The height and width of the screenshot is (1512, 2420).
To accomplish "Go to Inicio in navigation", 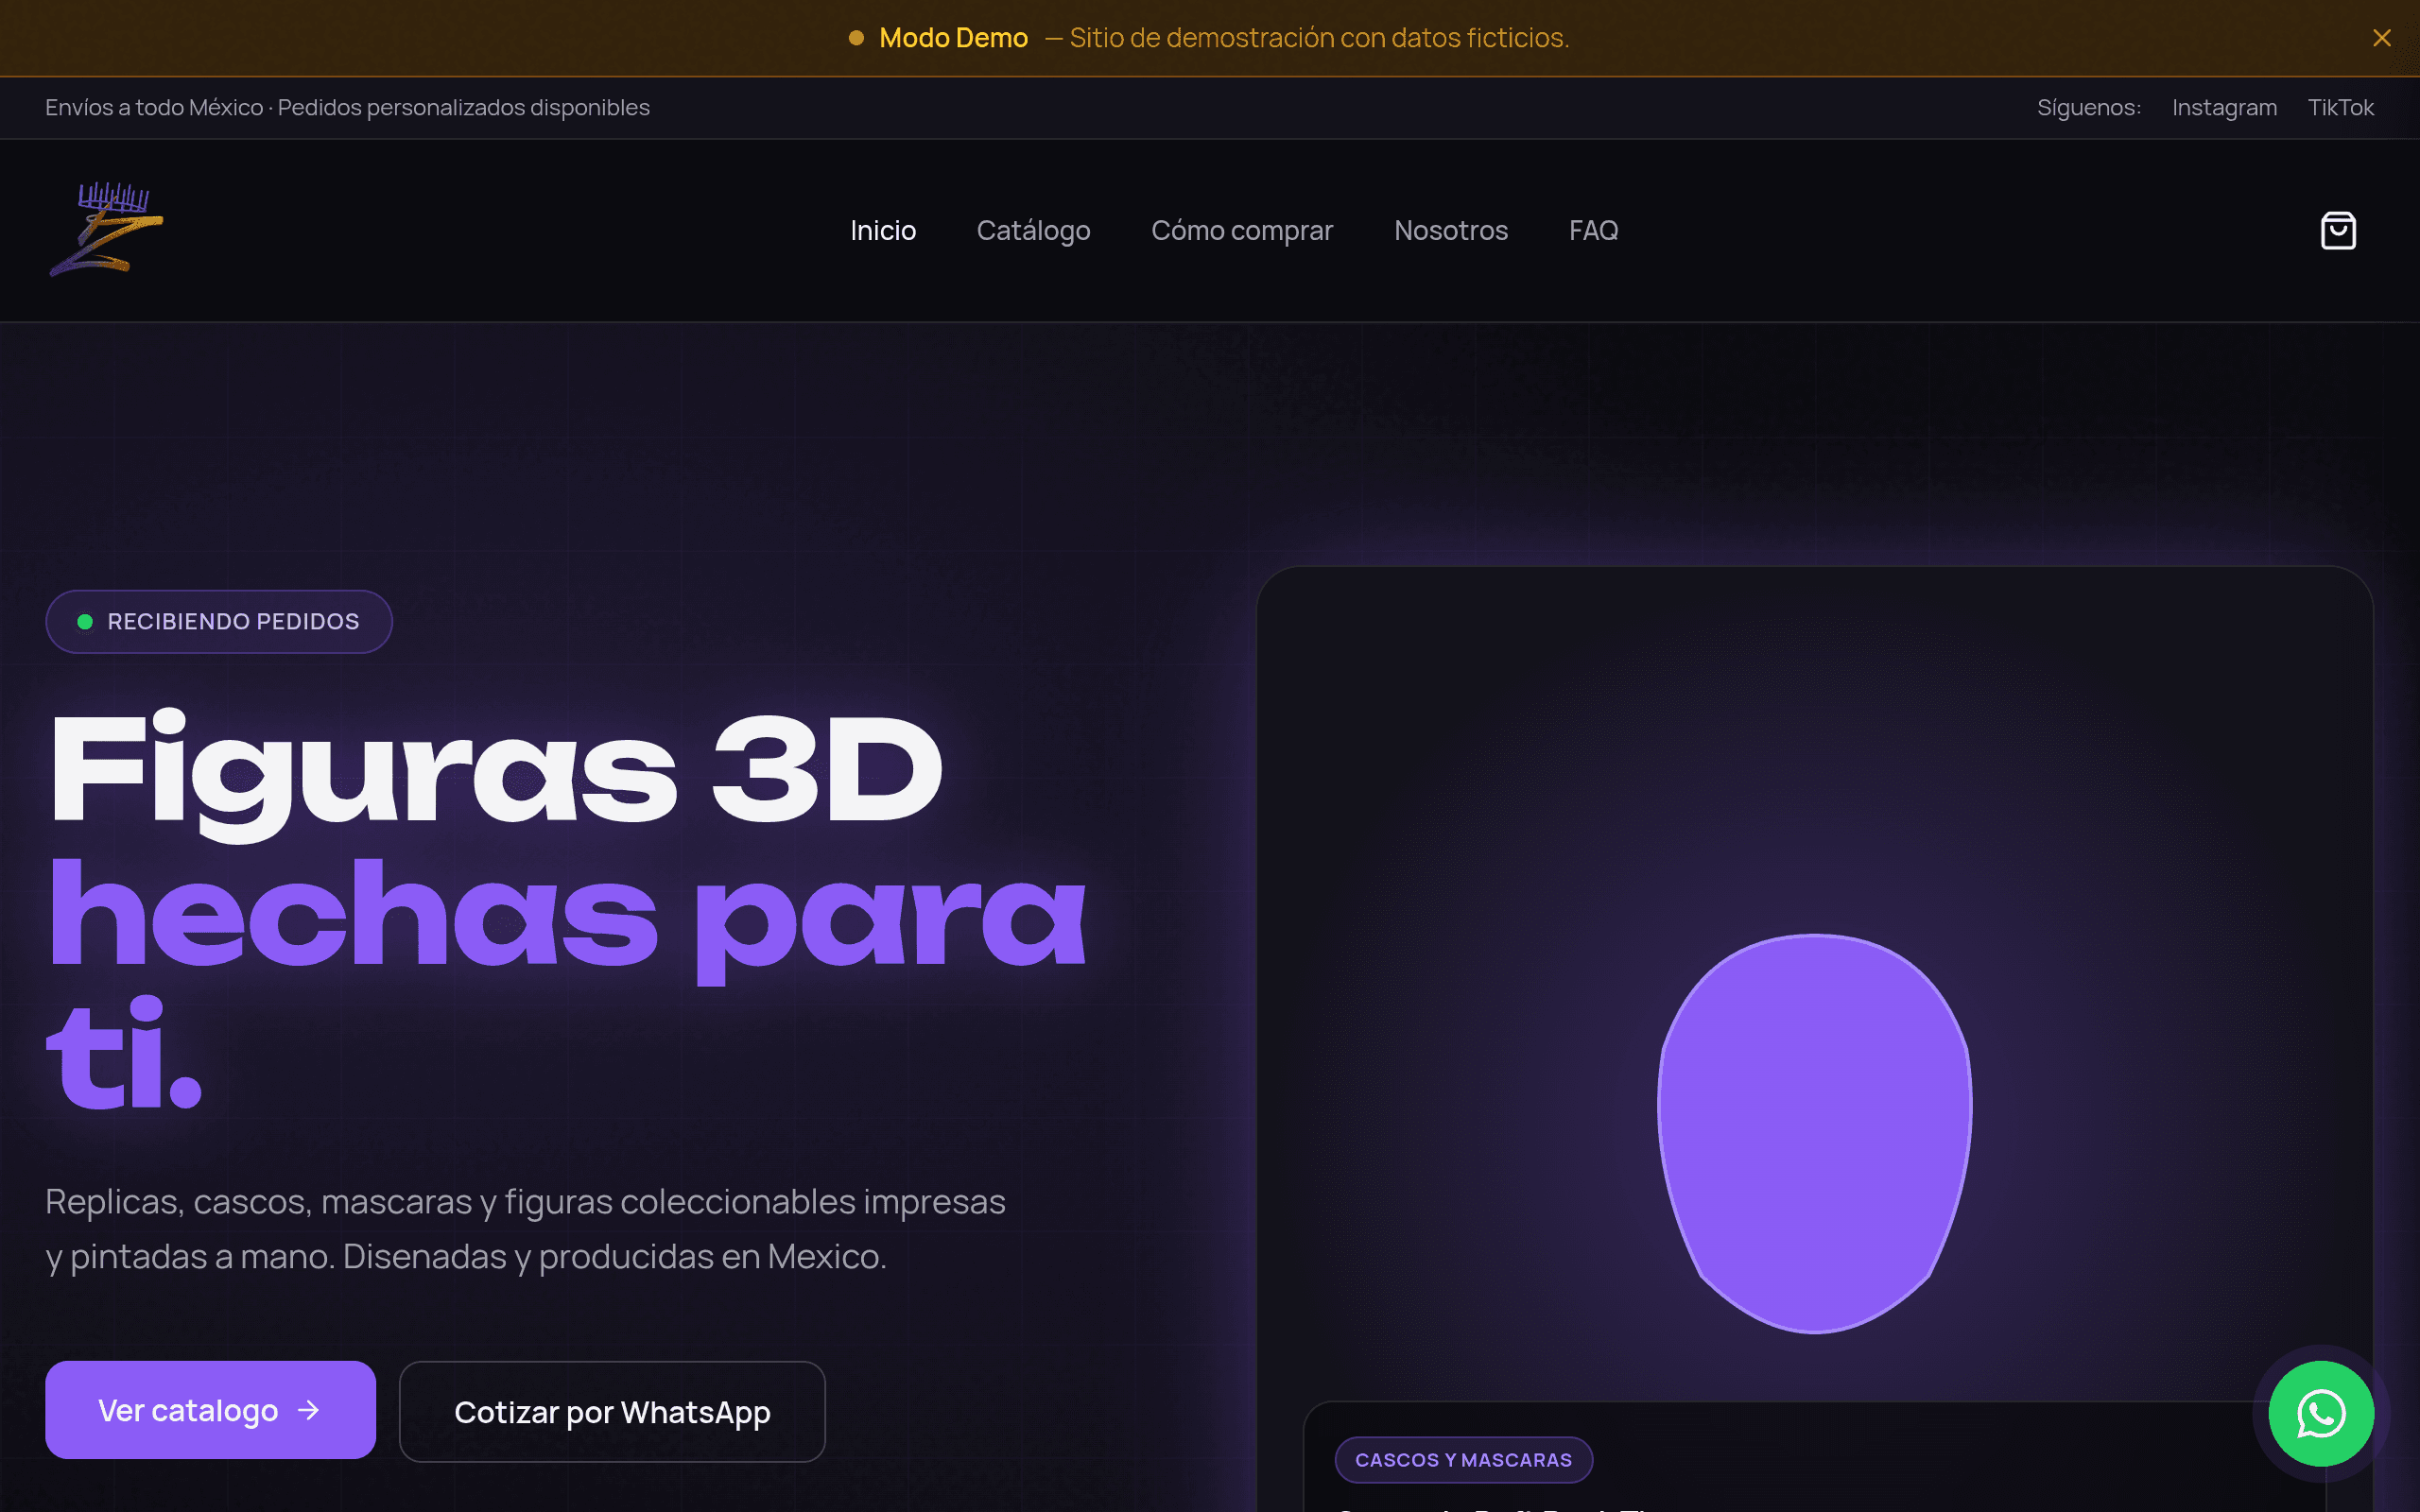I will pos(883,231).
